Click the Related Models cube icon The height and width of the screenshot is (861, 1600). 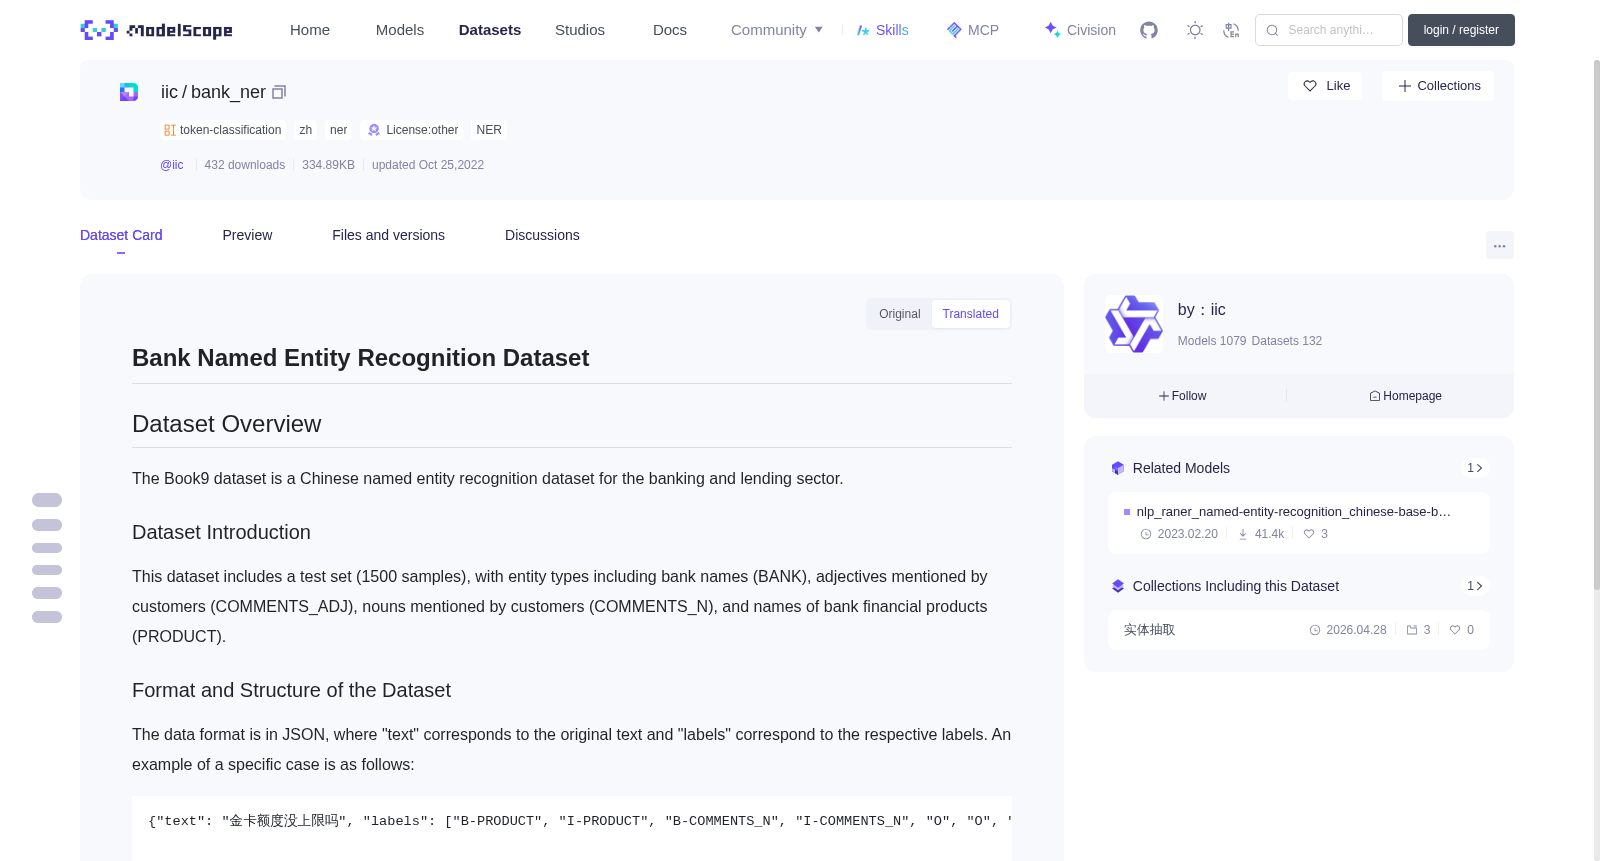1118,468
